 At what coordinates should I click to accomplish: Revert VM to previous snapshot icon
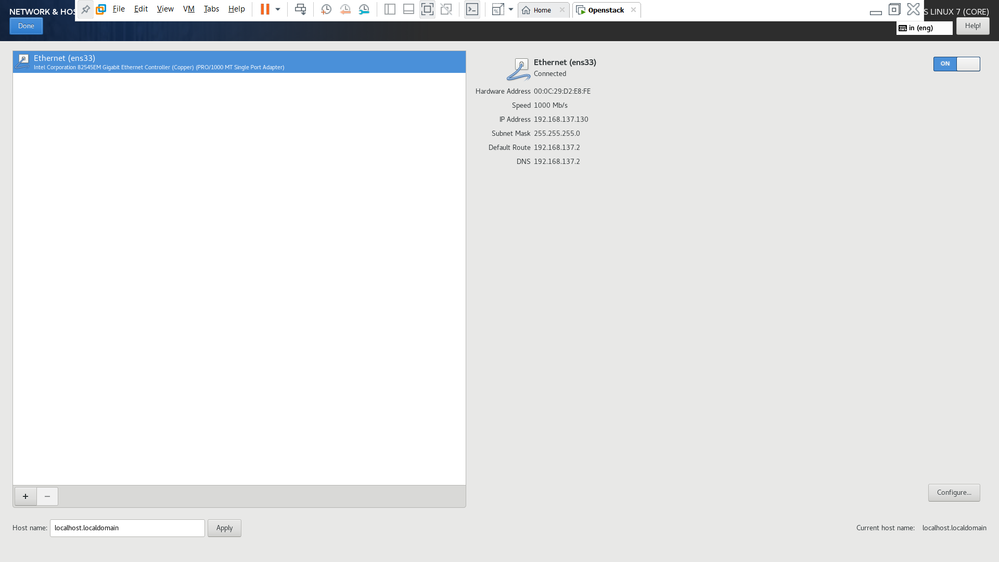coord(345,9)
